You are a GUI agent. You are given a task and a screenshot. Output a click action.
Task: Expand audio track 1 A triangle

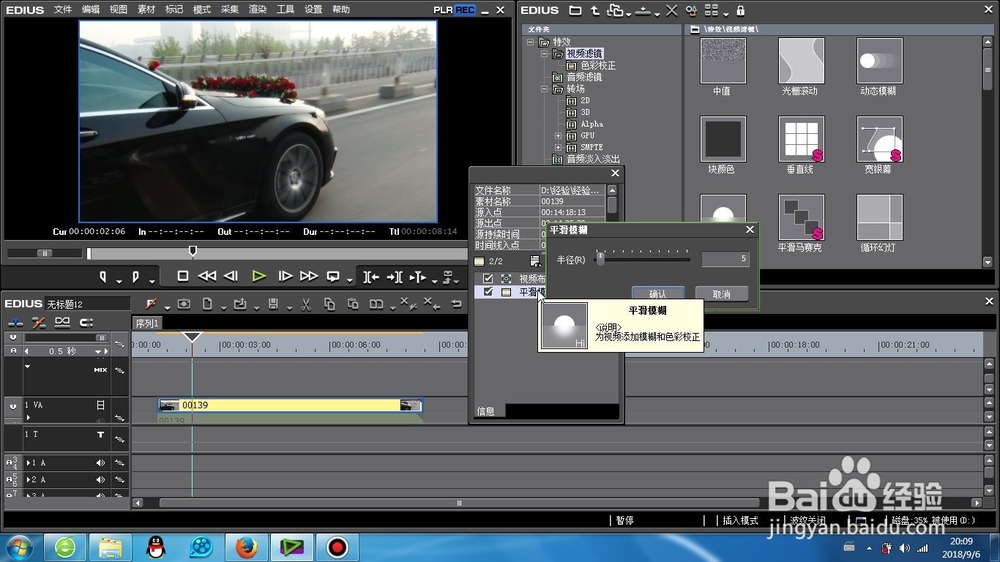[x=28, y=463]
